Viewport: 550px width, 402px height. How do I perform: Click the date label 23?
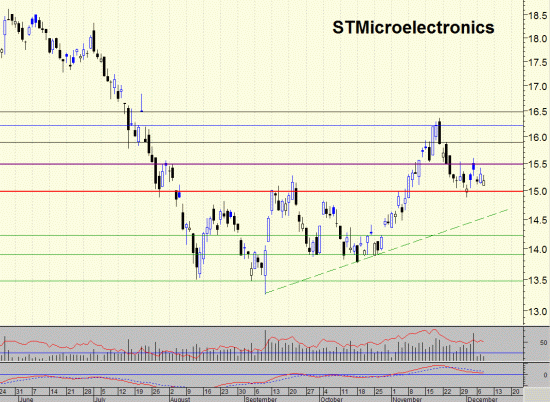pos(224,391)
